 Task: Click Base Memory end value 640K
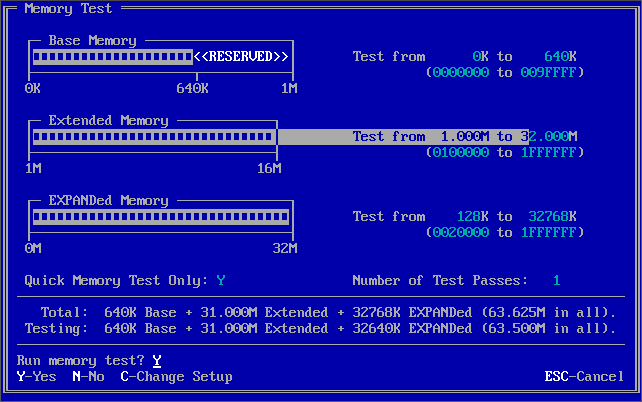click(x=560, y=57)
